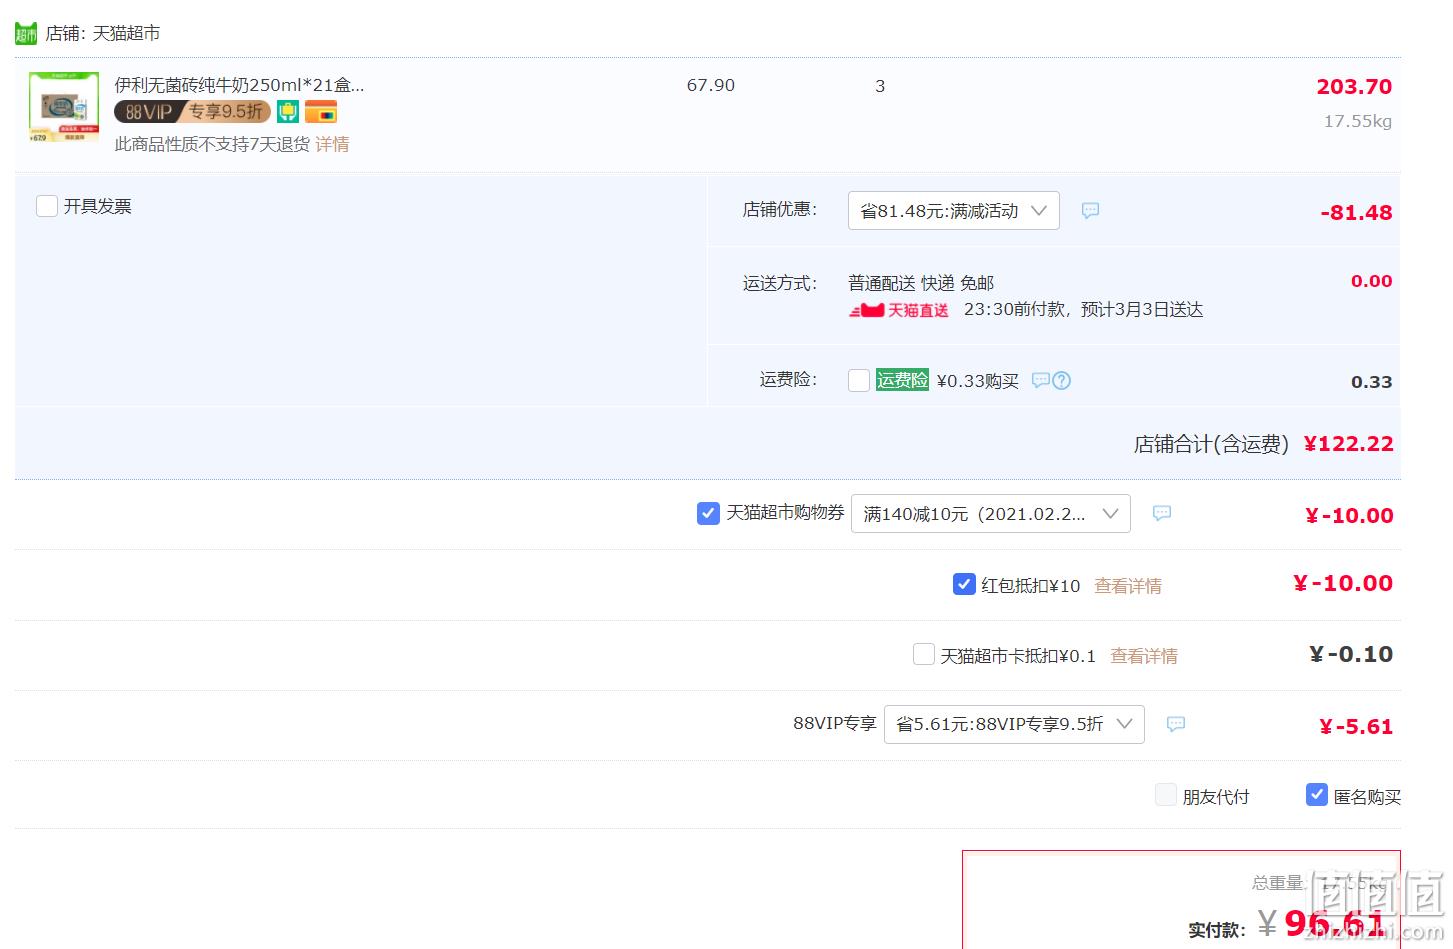Image resolution: width=1453 pixels, height=949 pixels.
Task: Expand the 省81.48元:满减活动 dropdown
Action: pyautogui.click(x=953, y=211)
